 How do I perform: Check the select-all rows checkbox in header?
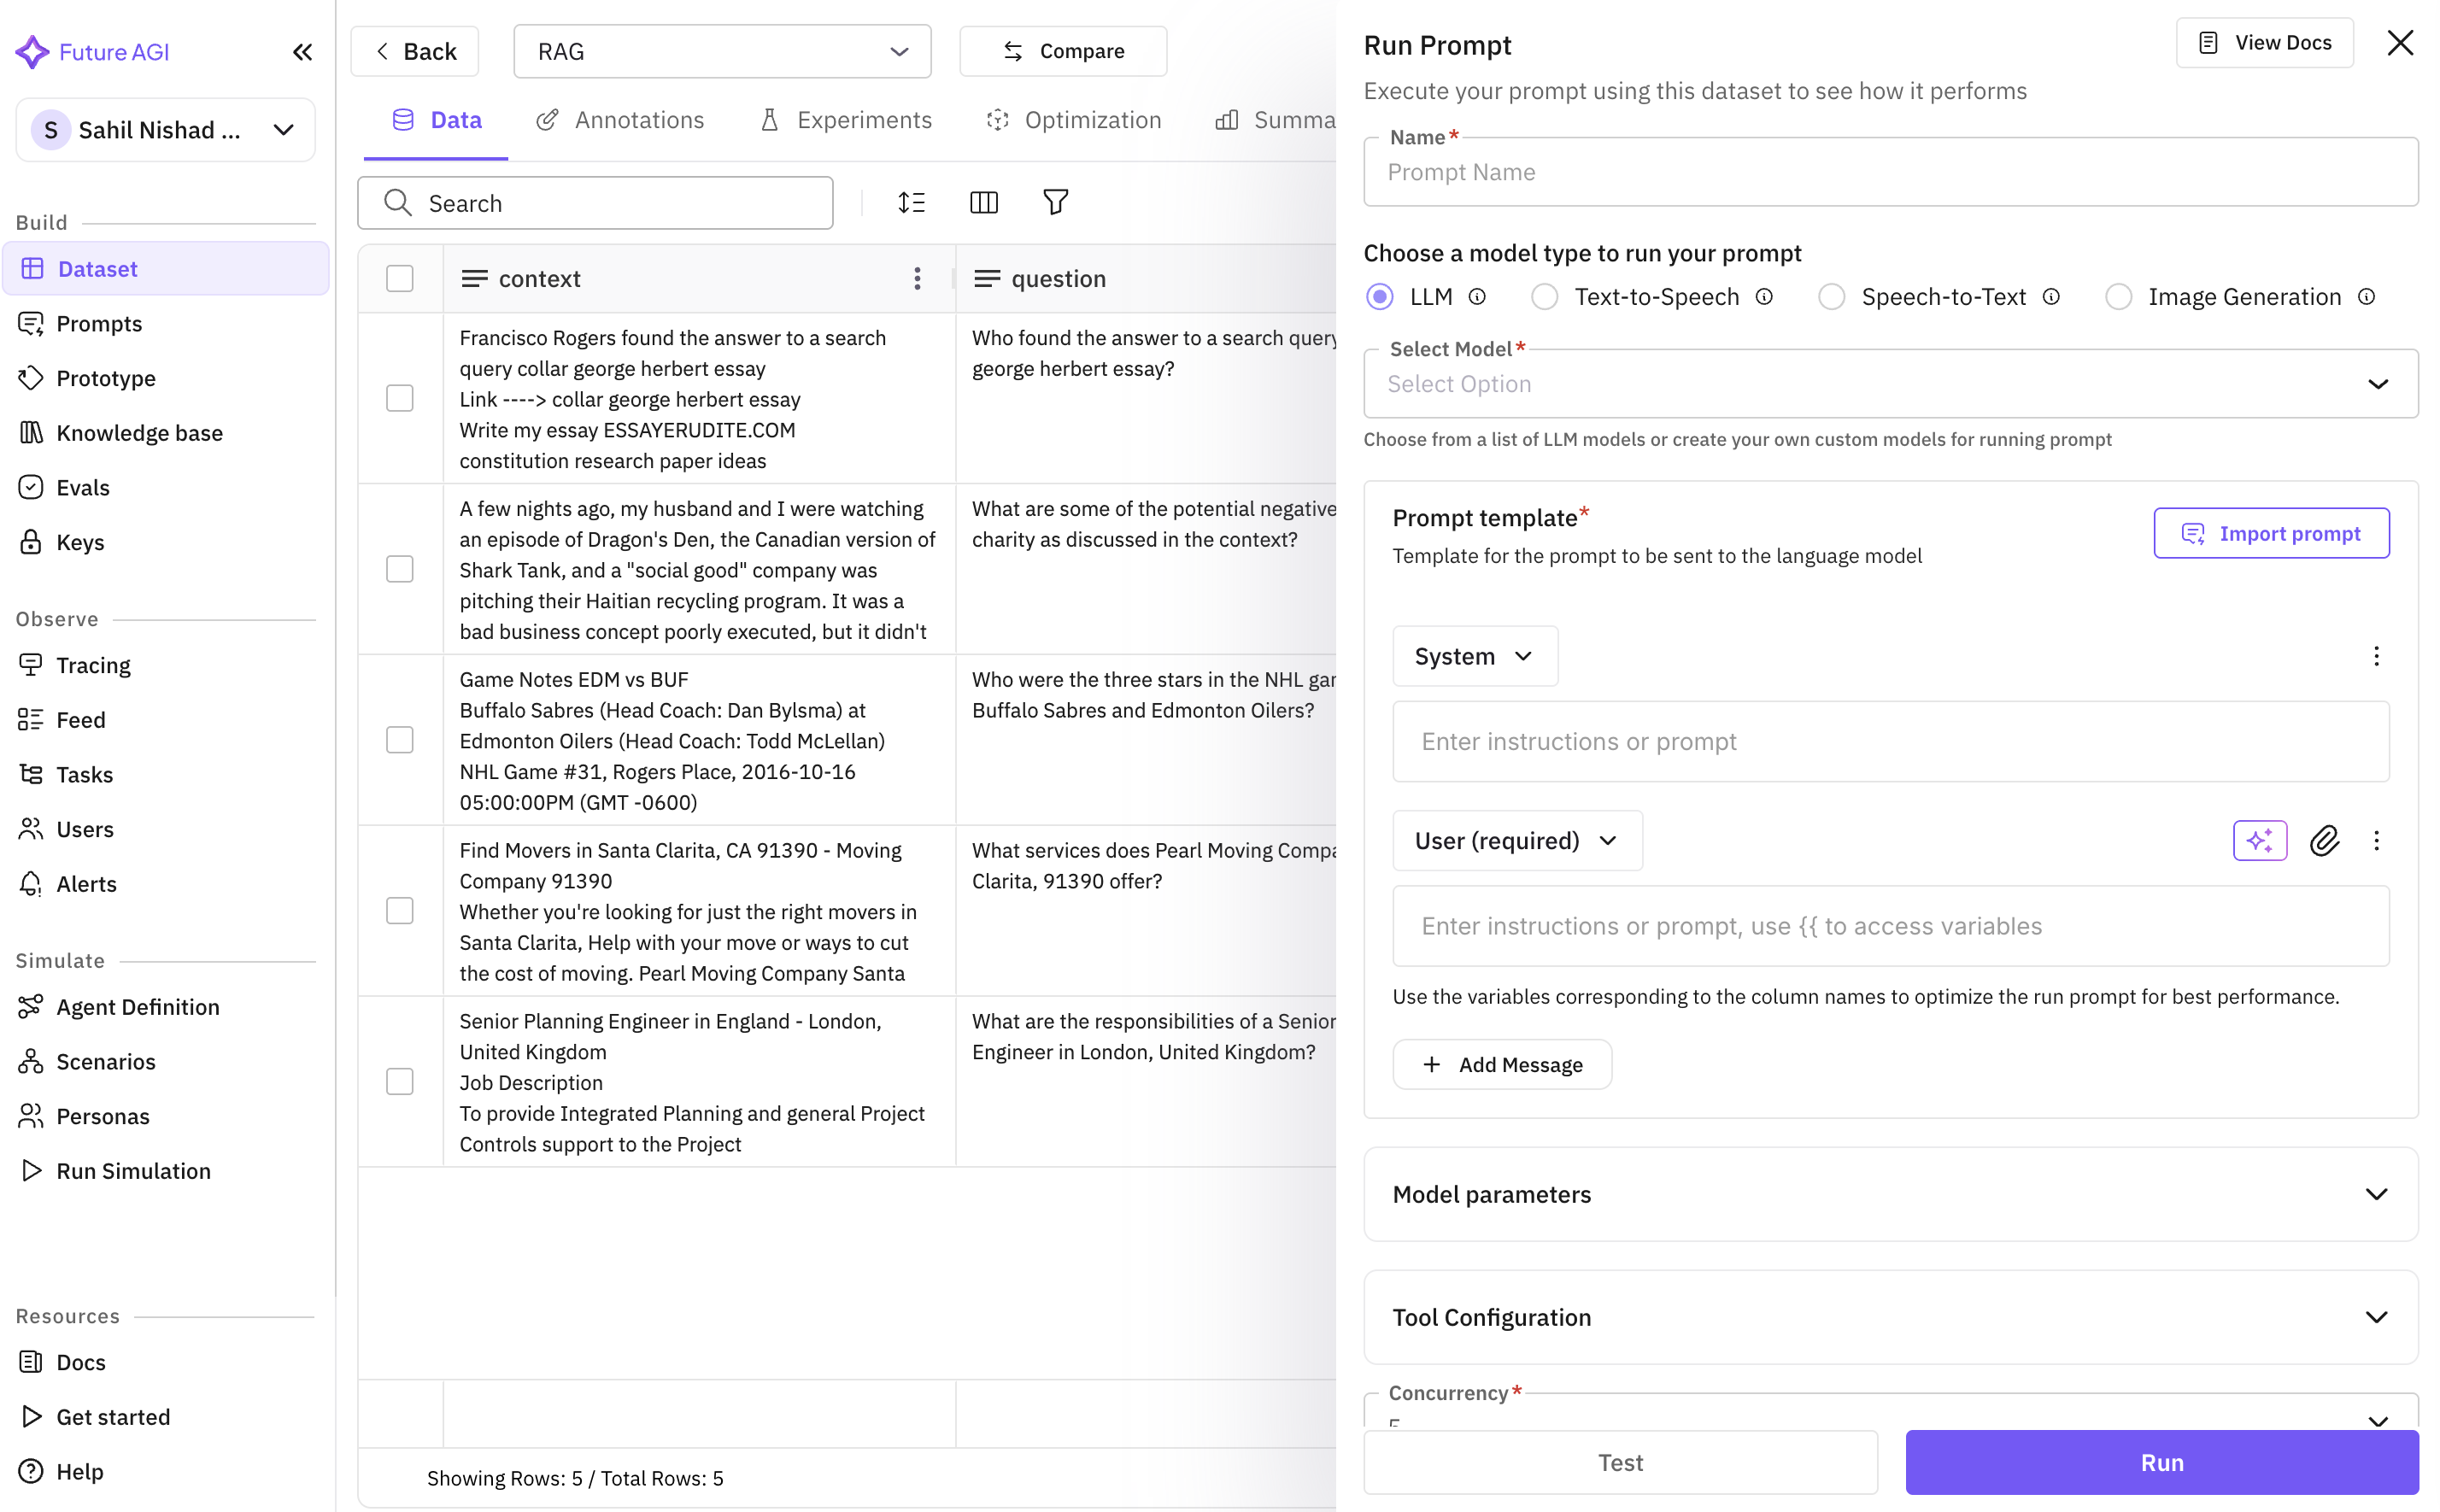click(400, 279)
